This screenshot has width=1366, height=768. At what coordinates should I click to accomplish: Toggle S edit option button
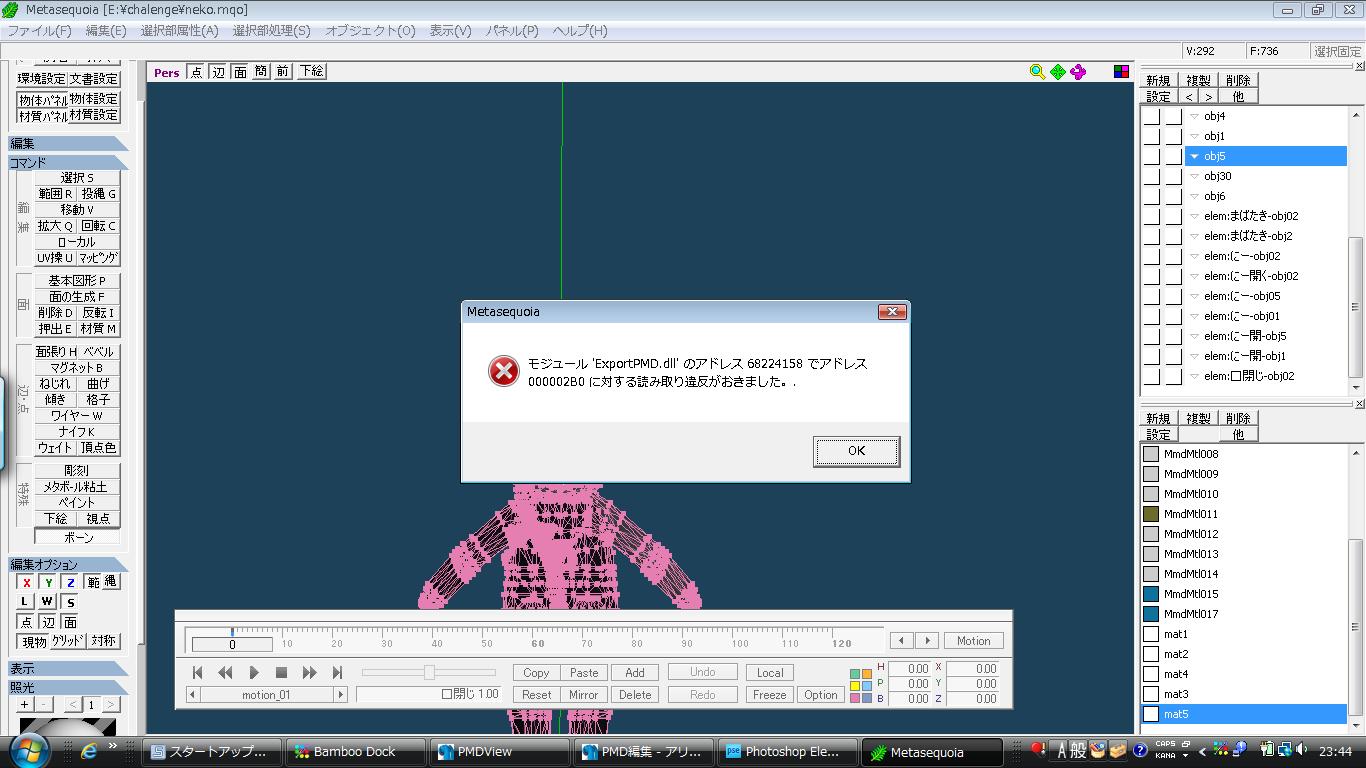(70, 602)
